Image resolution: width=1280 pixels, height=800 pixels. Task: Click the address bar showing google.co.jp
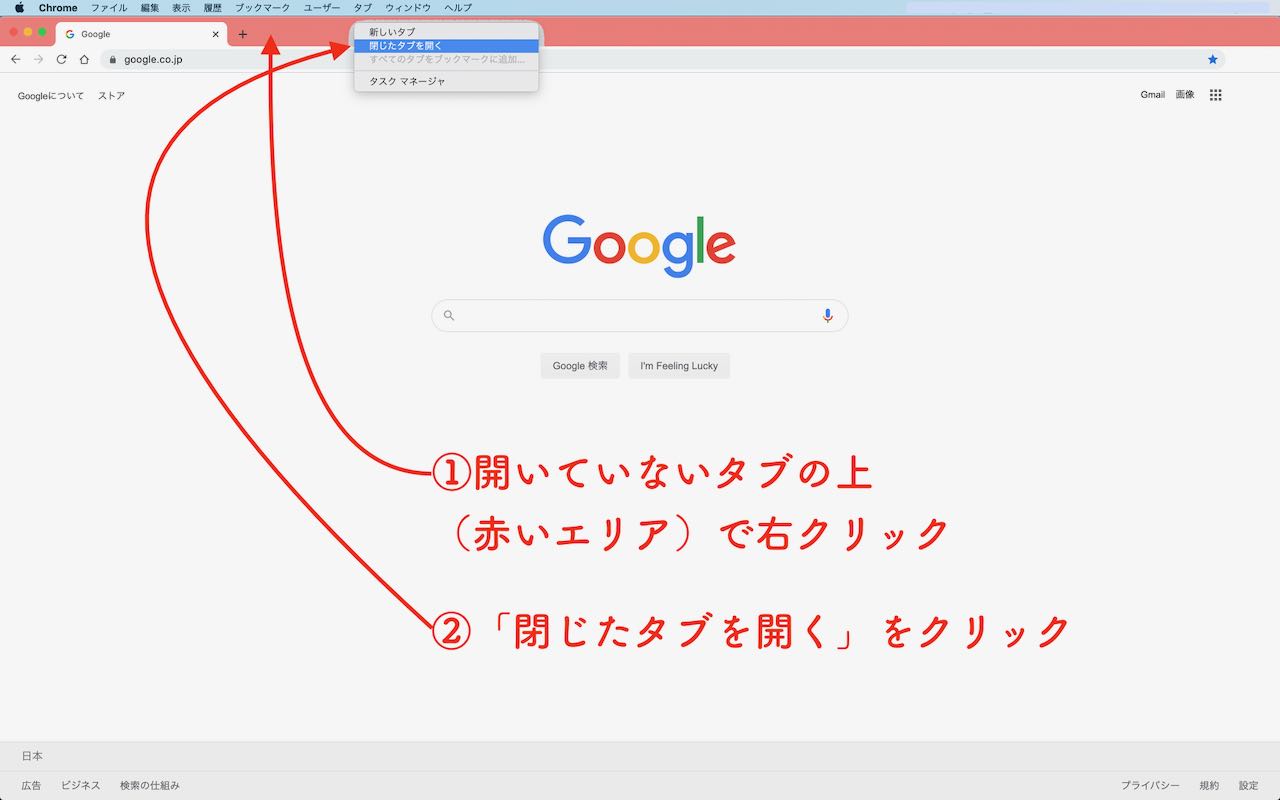662,59
